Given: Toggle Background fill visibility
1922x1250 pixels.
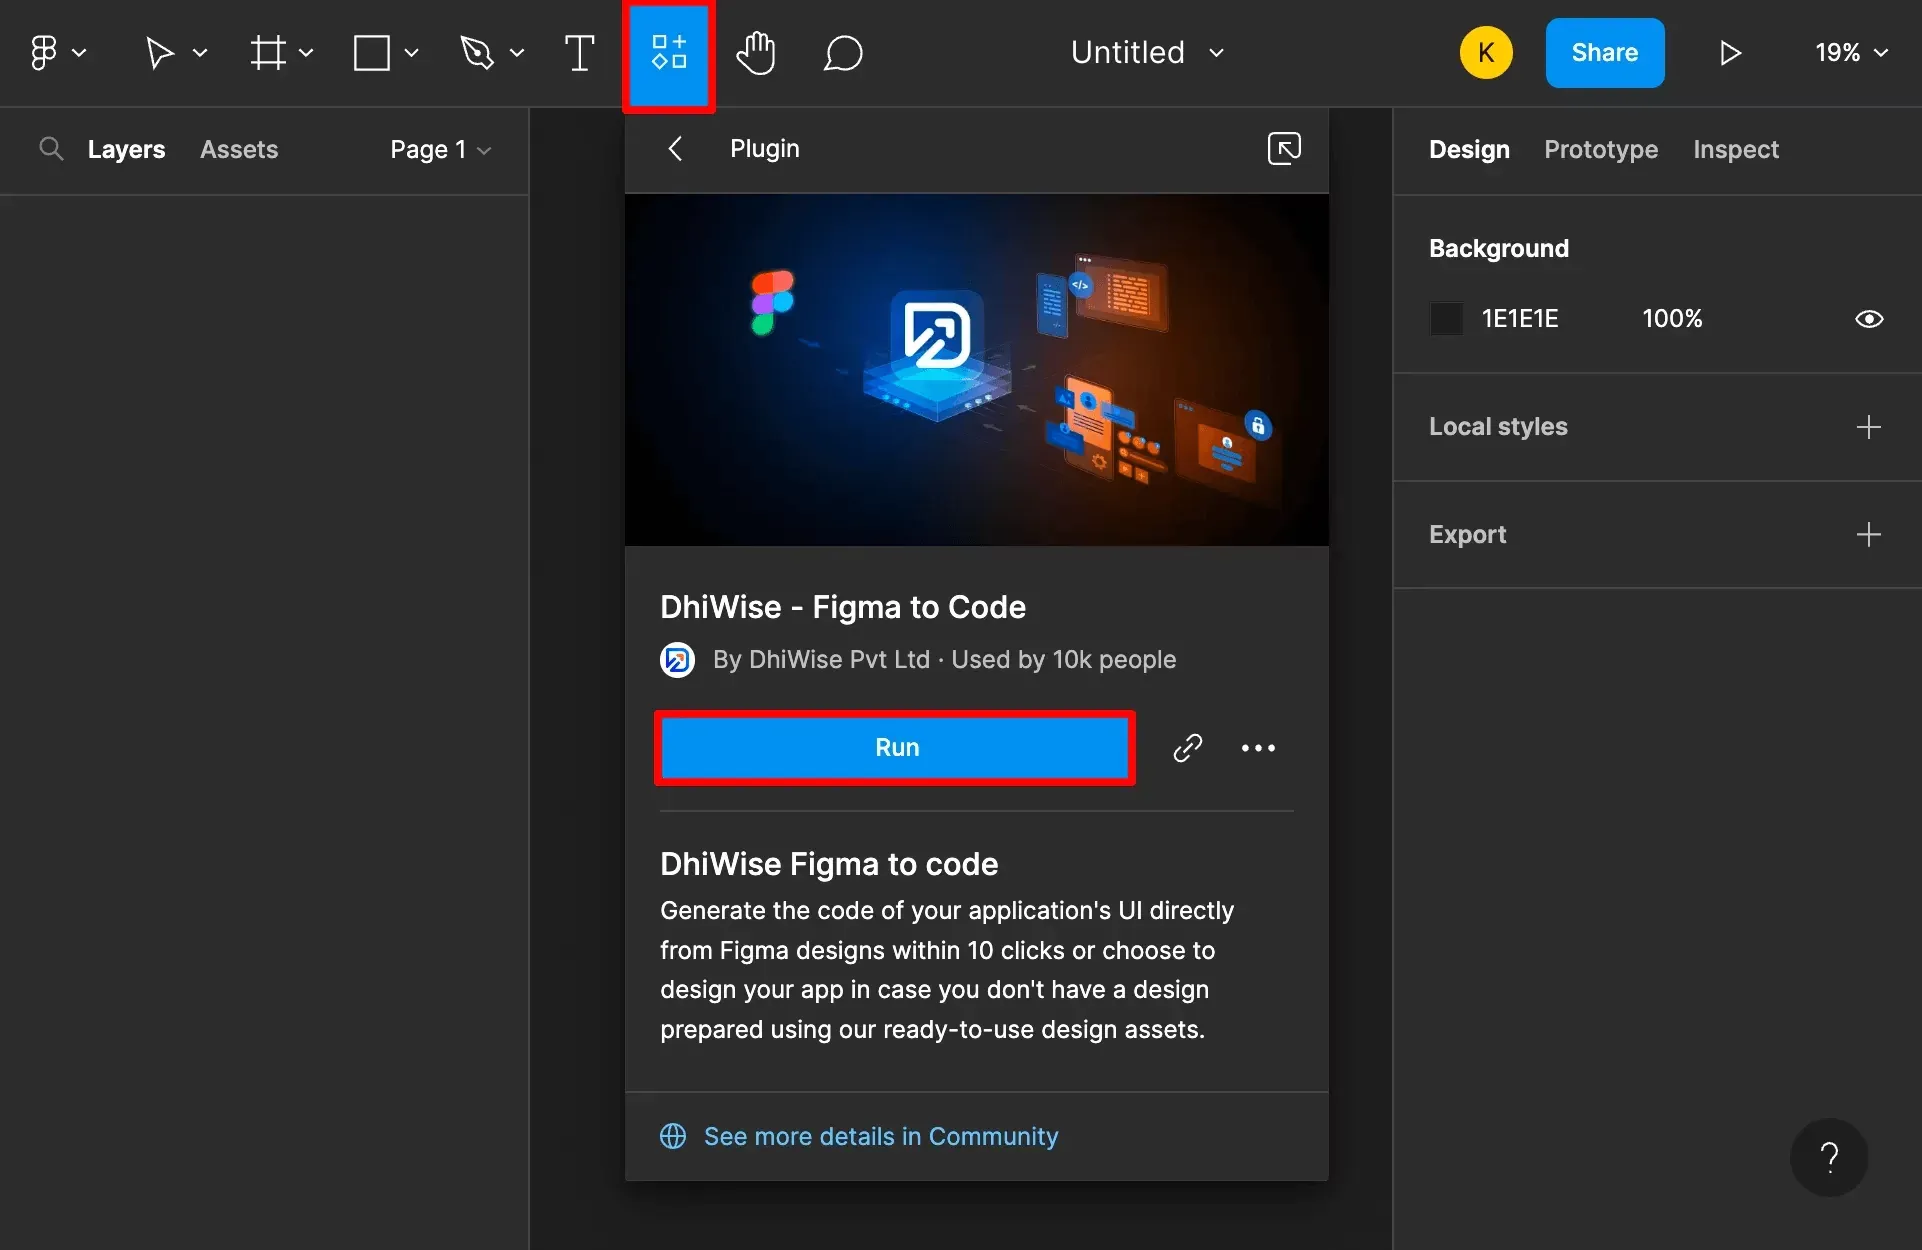Looking at the screenshot, I should click(1869, 318).
